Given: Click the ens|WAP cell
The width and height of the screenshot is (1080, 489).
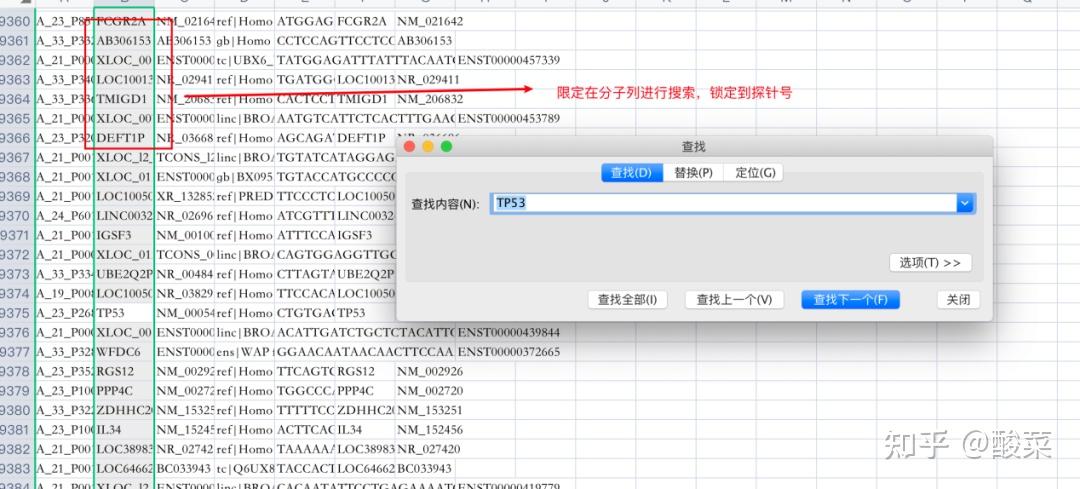Looking at the screenshot, I should tap(245, 352).
